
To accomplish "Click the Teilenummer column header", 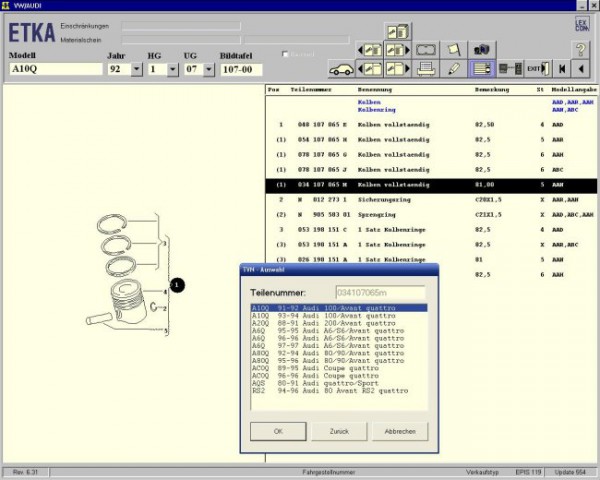I will (x=311, y=90).
